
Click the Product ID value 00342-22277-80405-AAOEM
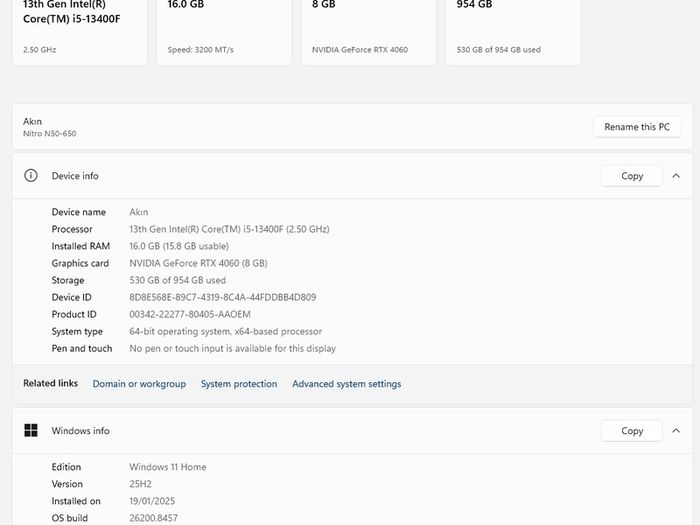point(190,314)
